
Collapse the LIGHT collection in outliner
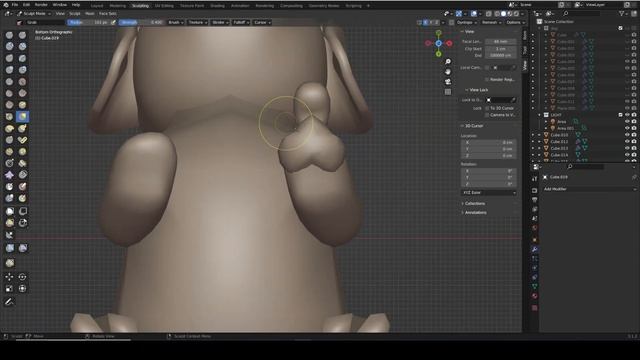540,115
